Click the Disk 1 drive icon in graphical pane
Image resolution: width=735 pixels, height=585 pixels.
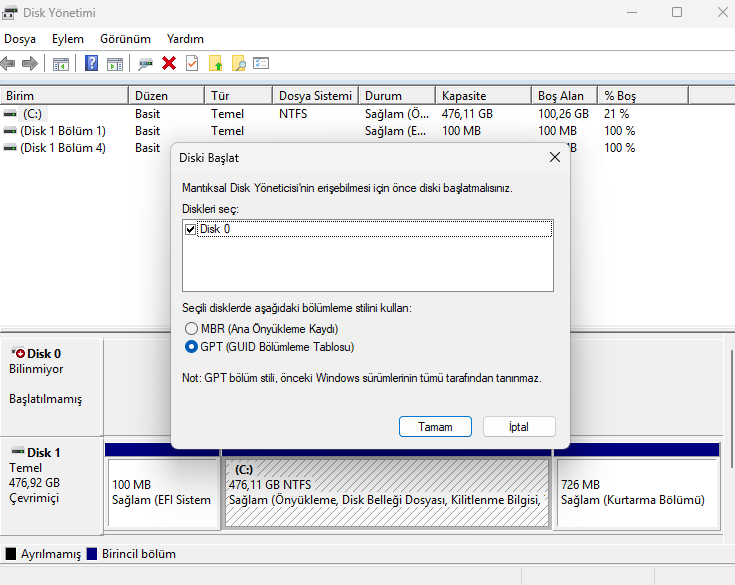tap(18, 451)
